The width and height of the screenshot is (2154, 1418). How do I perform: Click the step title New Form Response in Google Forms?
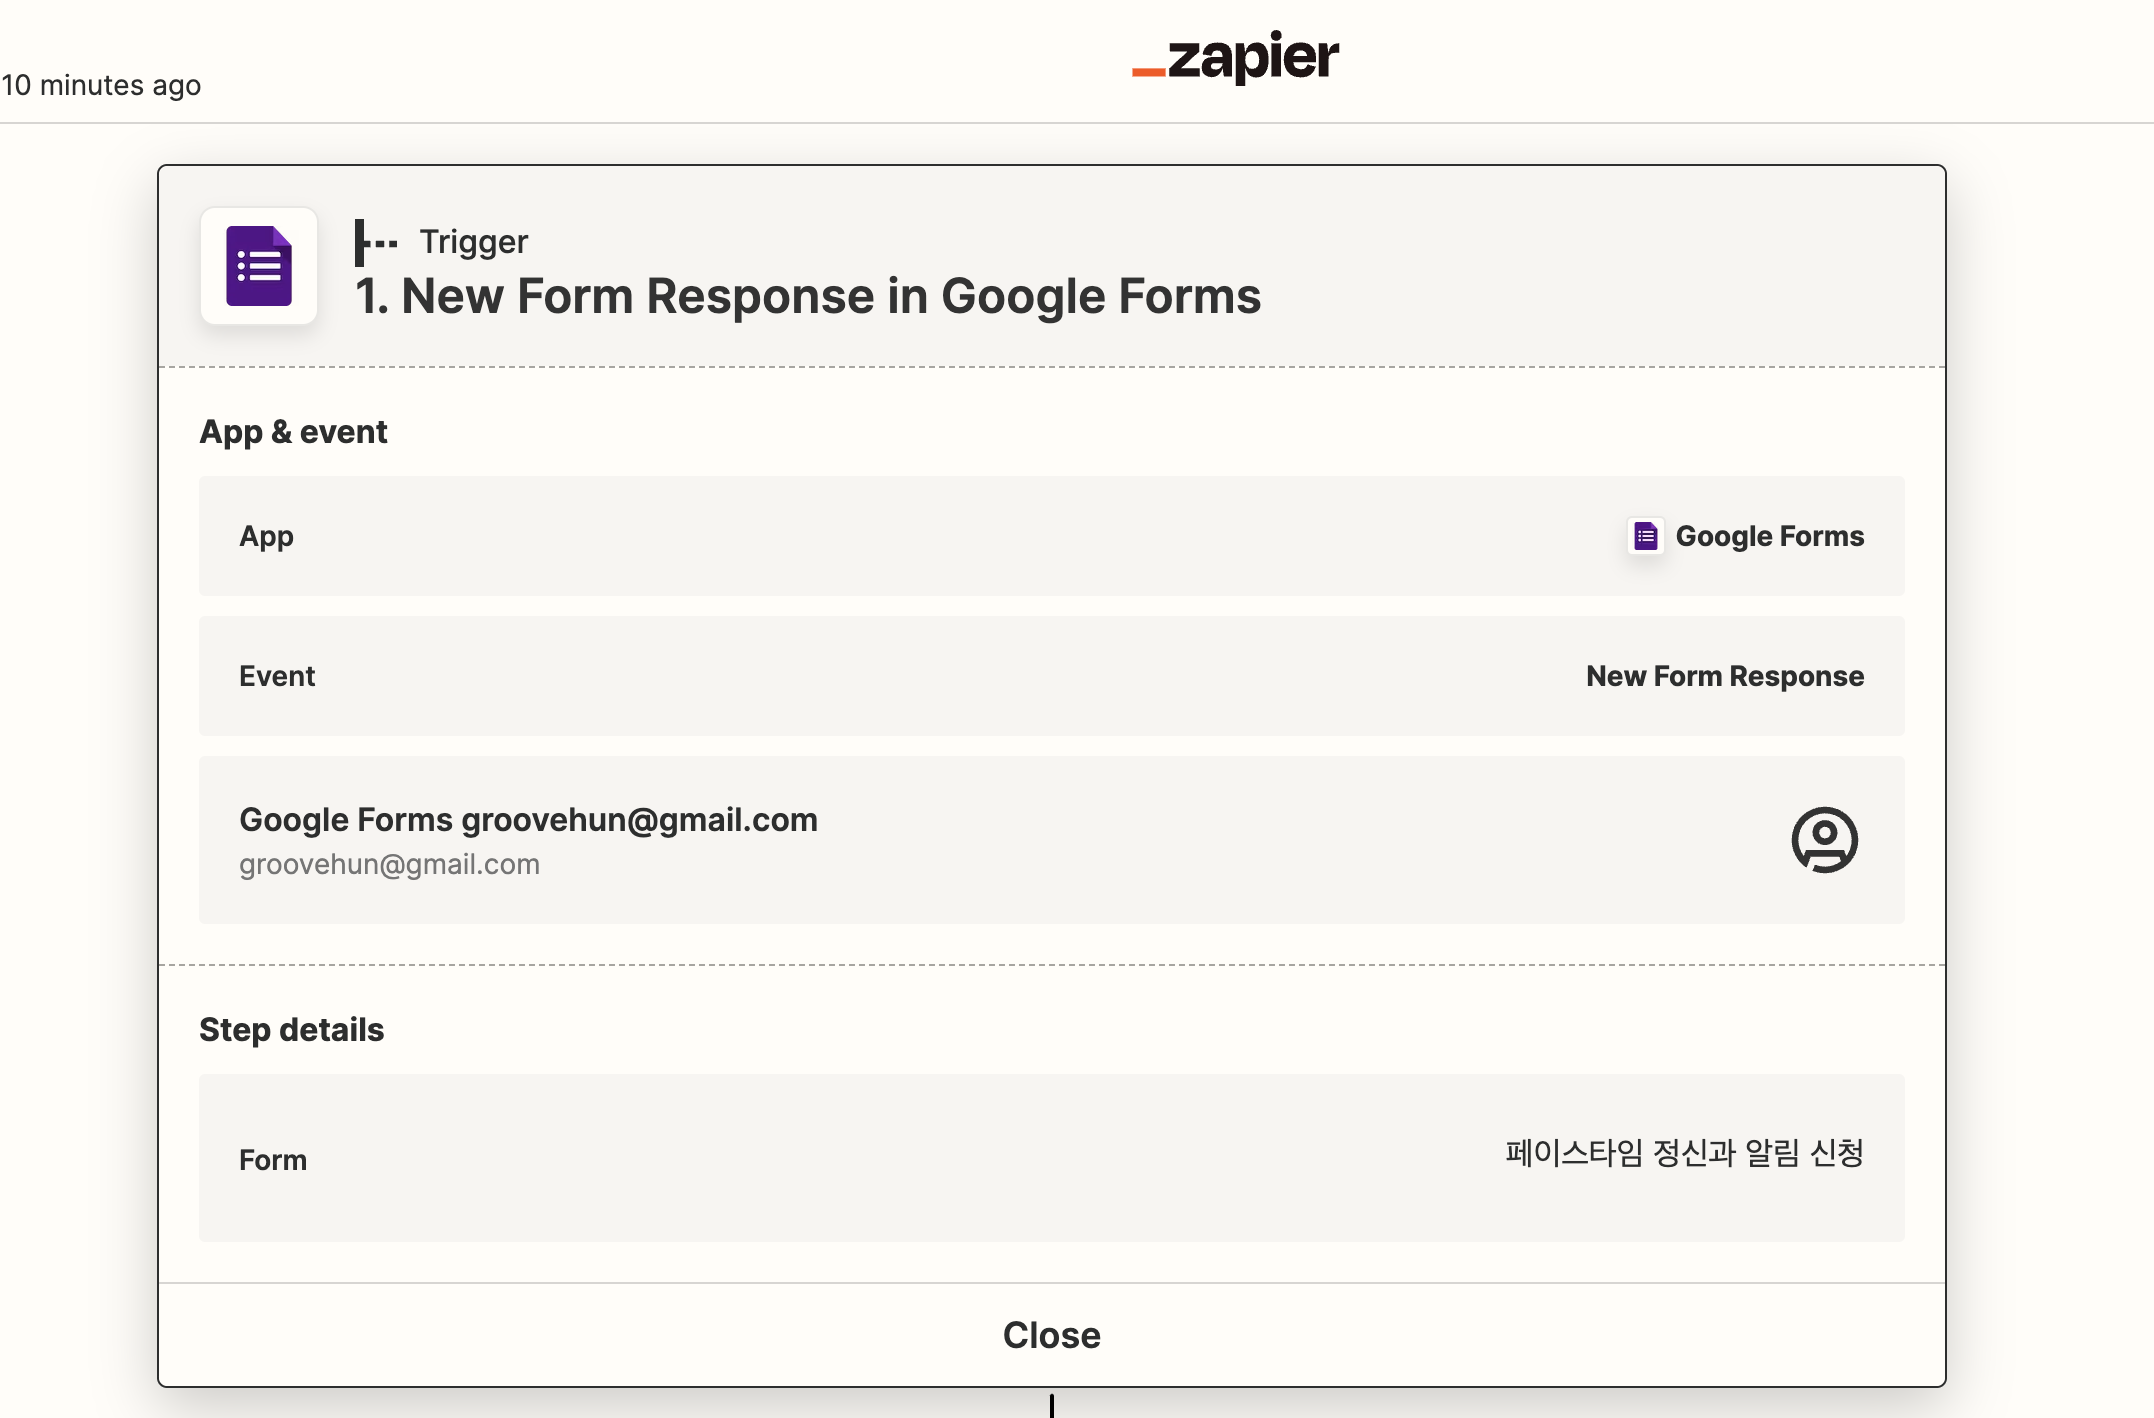(808, 296)
